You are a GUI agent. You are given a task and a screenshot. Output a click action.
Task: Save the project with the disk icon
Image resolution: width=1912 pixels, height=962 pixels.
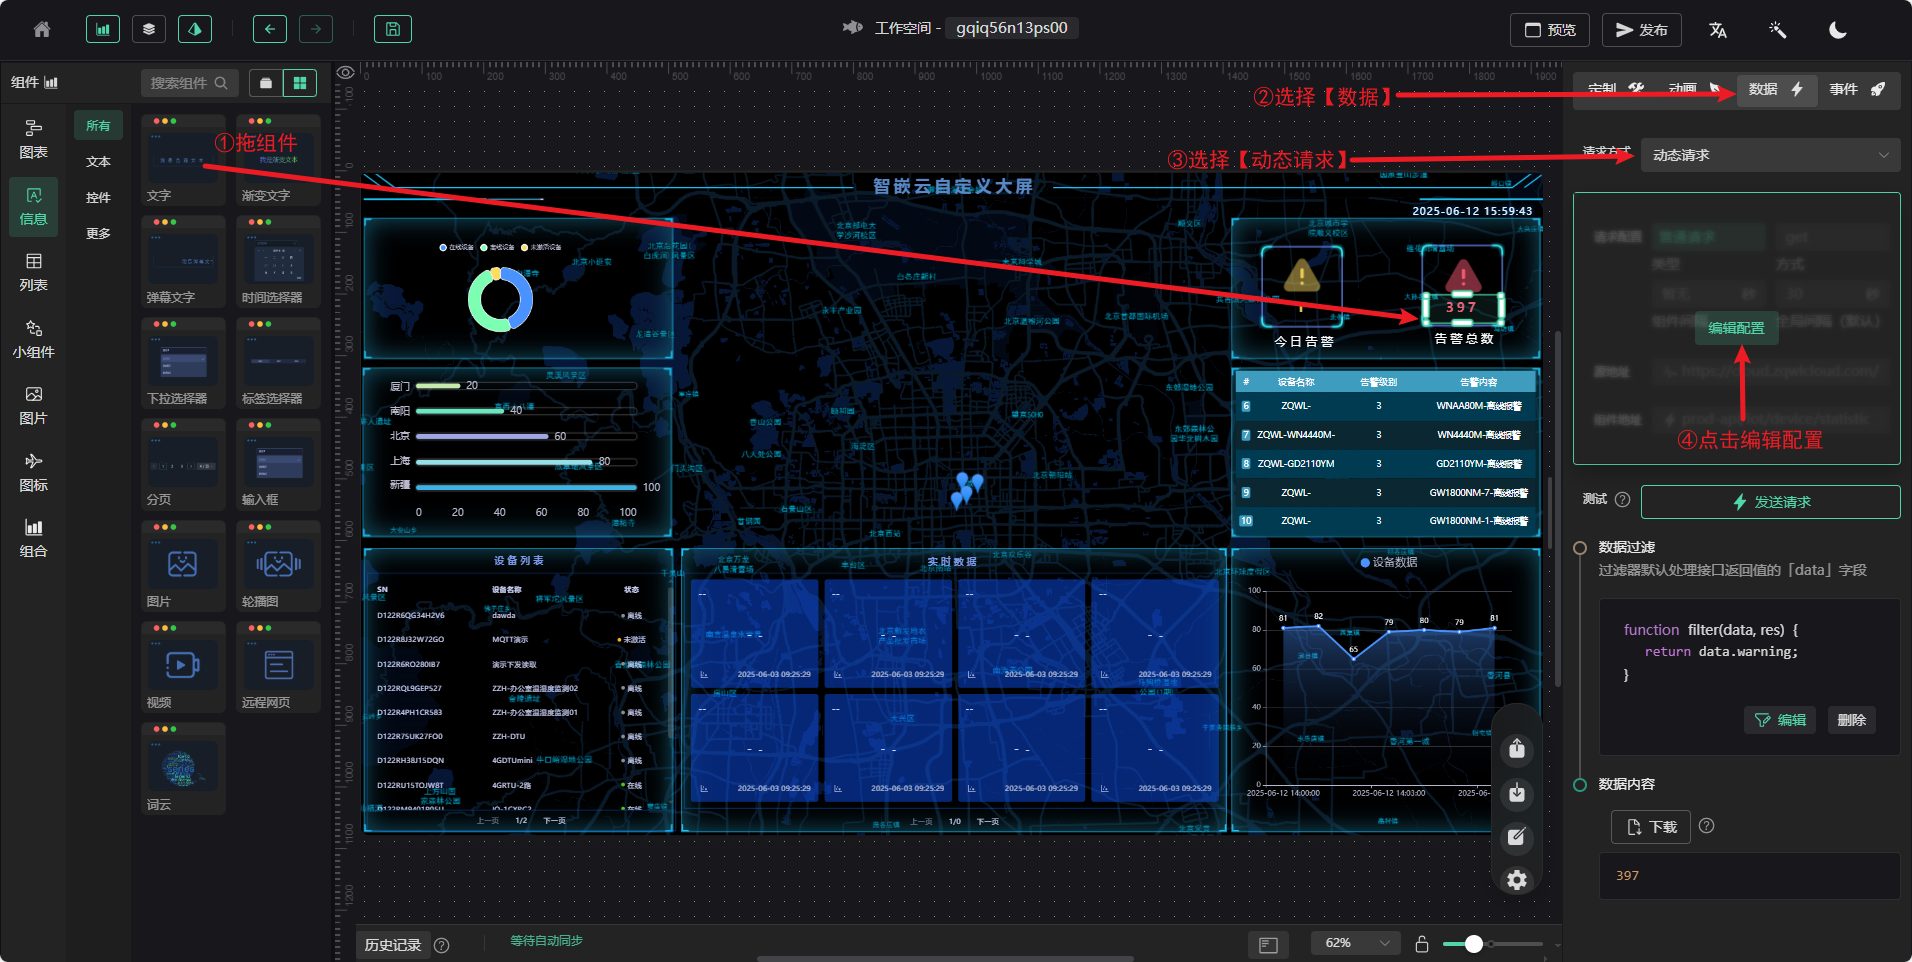coord(392,30)
